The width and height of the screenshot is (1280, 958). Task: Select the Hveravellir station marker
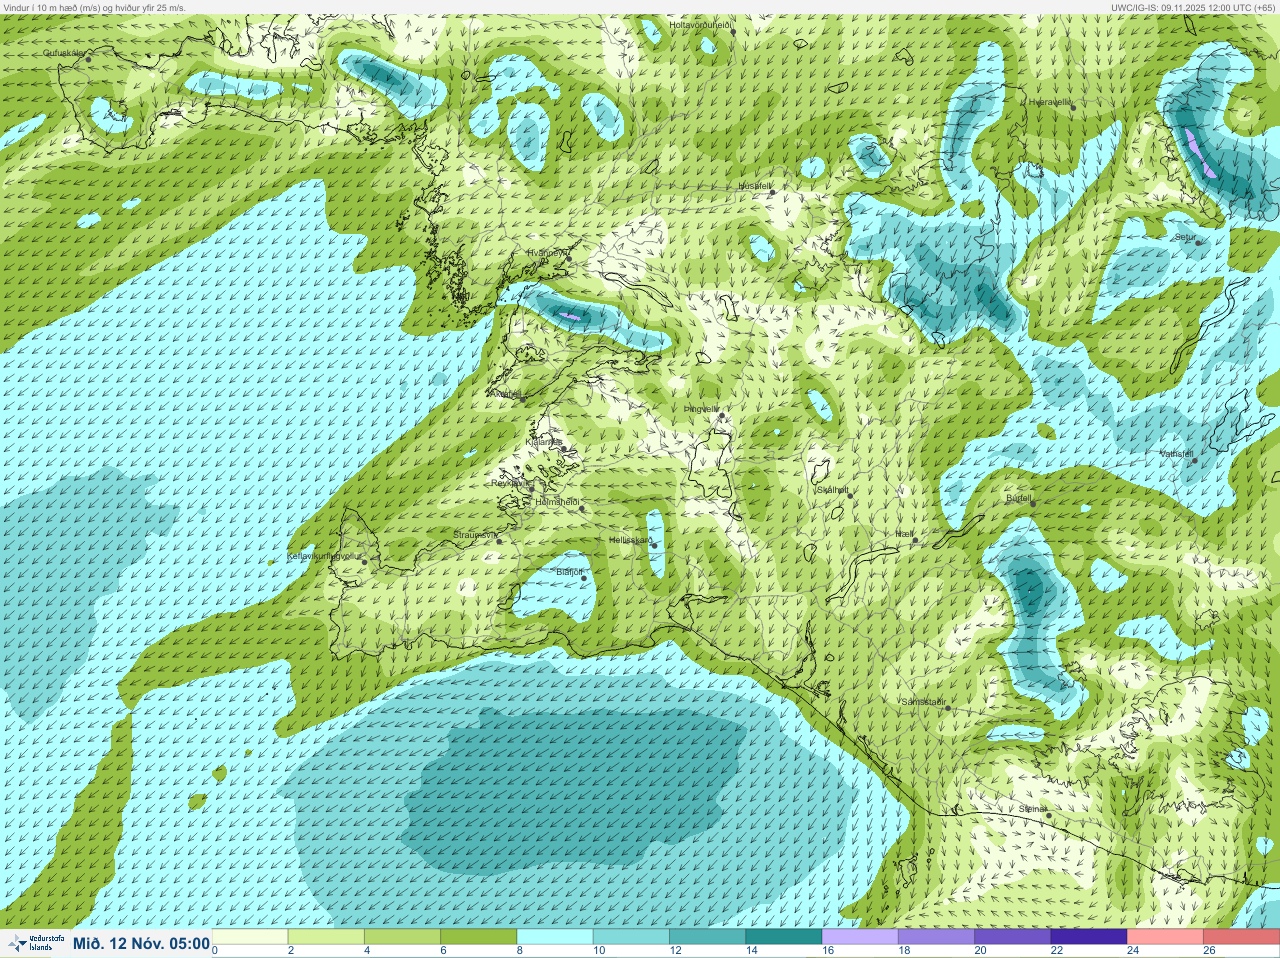tap(1073, 106)
